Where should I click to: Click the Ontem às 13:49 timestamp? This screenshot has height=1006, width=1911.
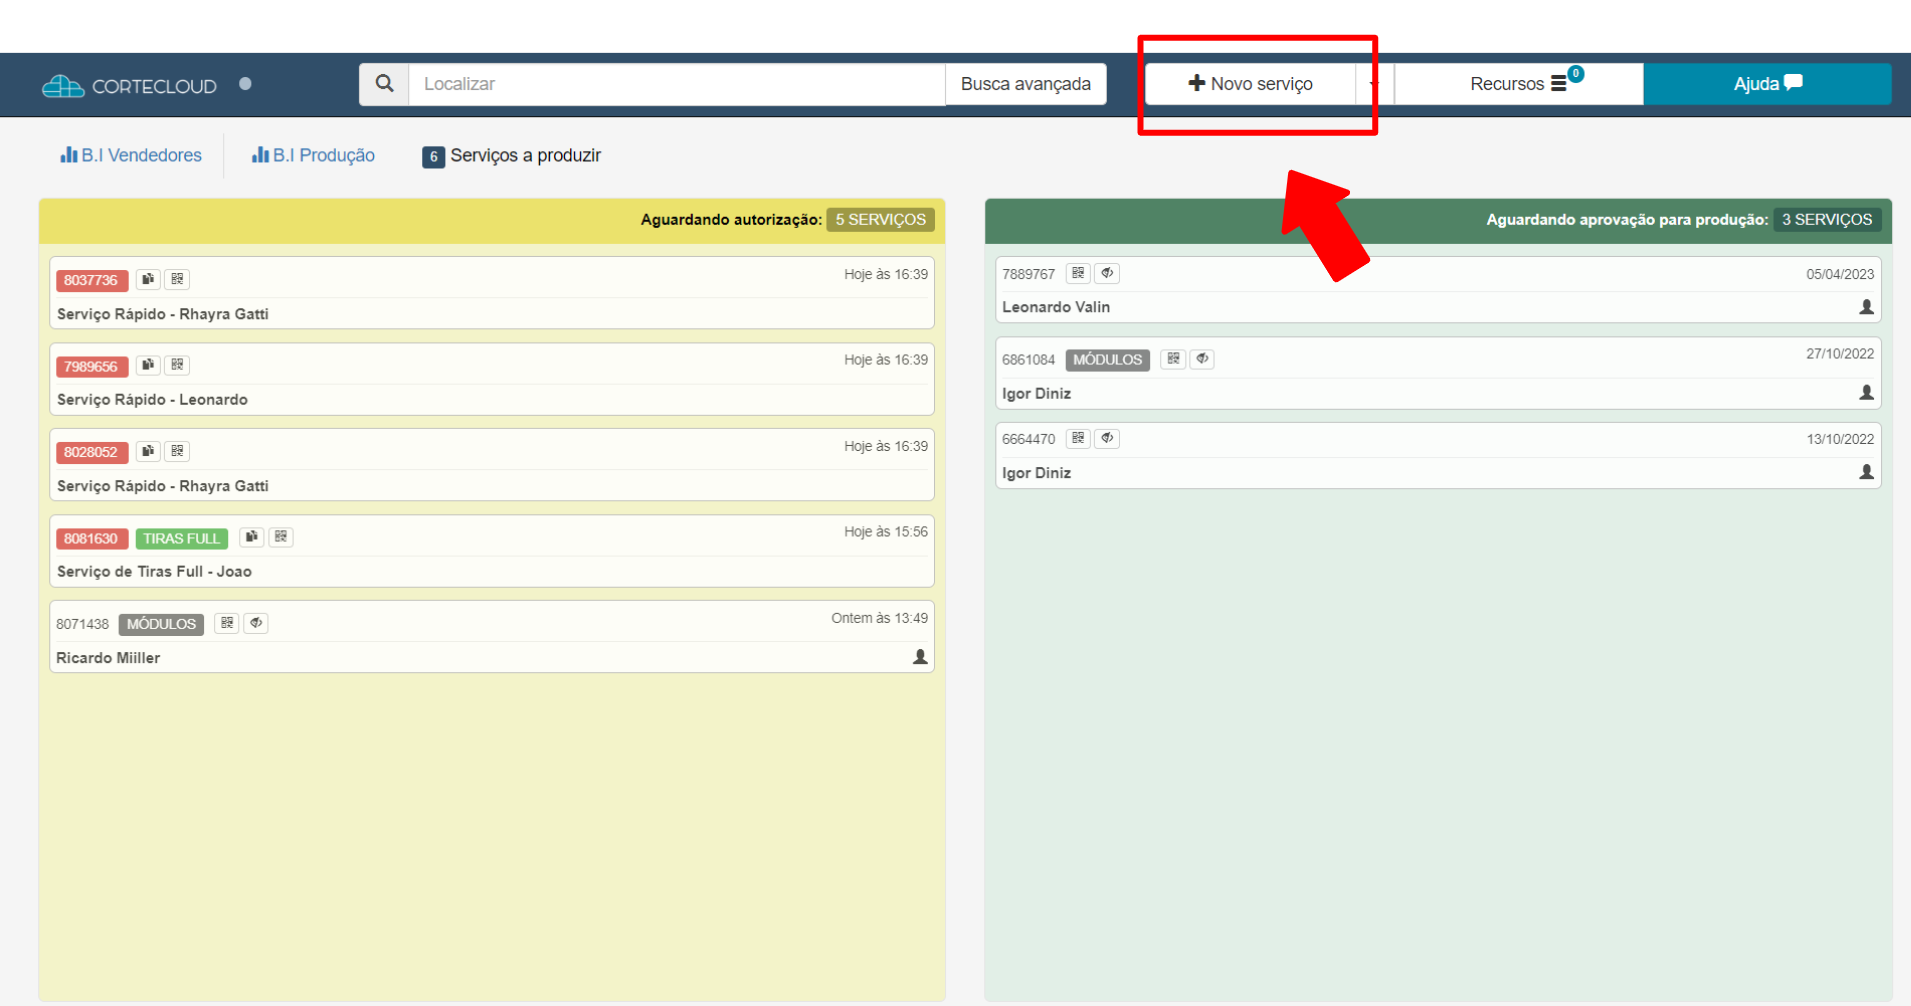click(880, 618)
